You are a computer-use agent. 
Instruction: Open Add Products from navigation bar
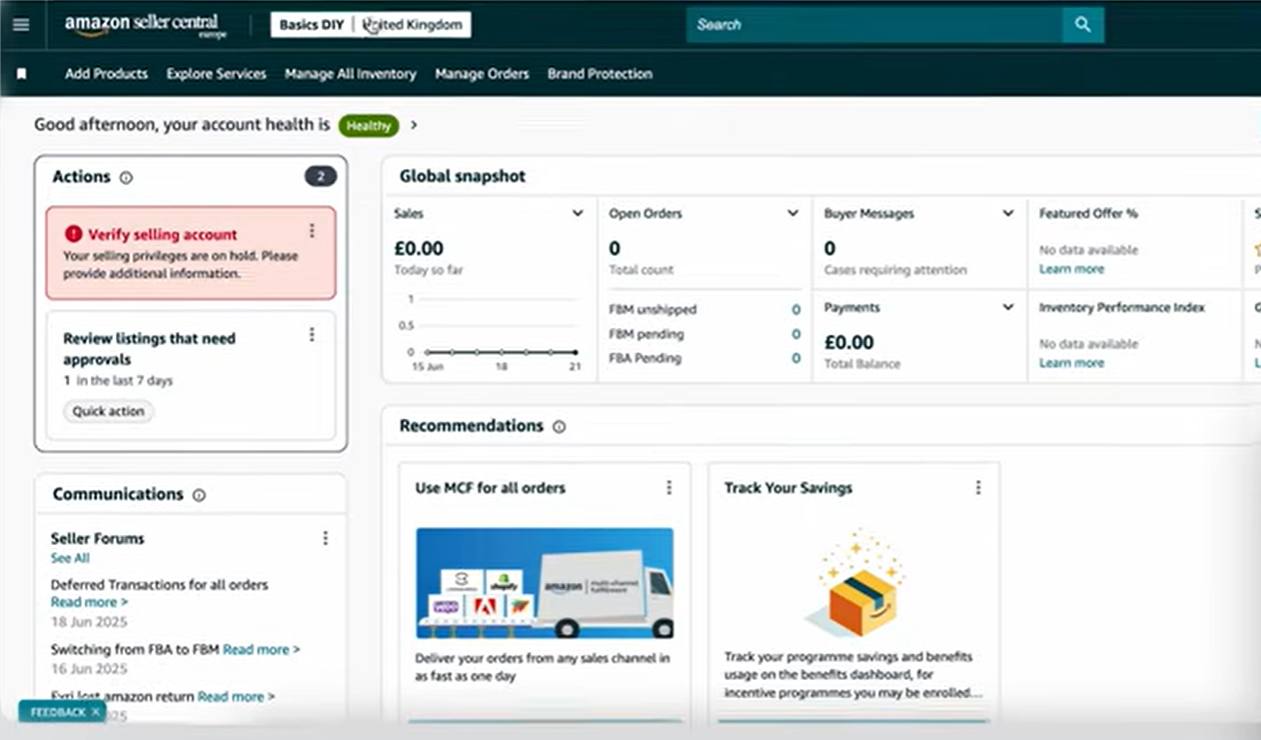(x=106, y=74)
